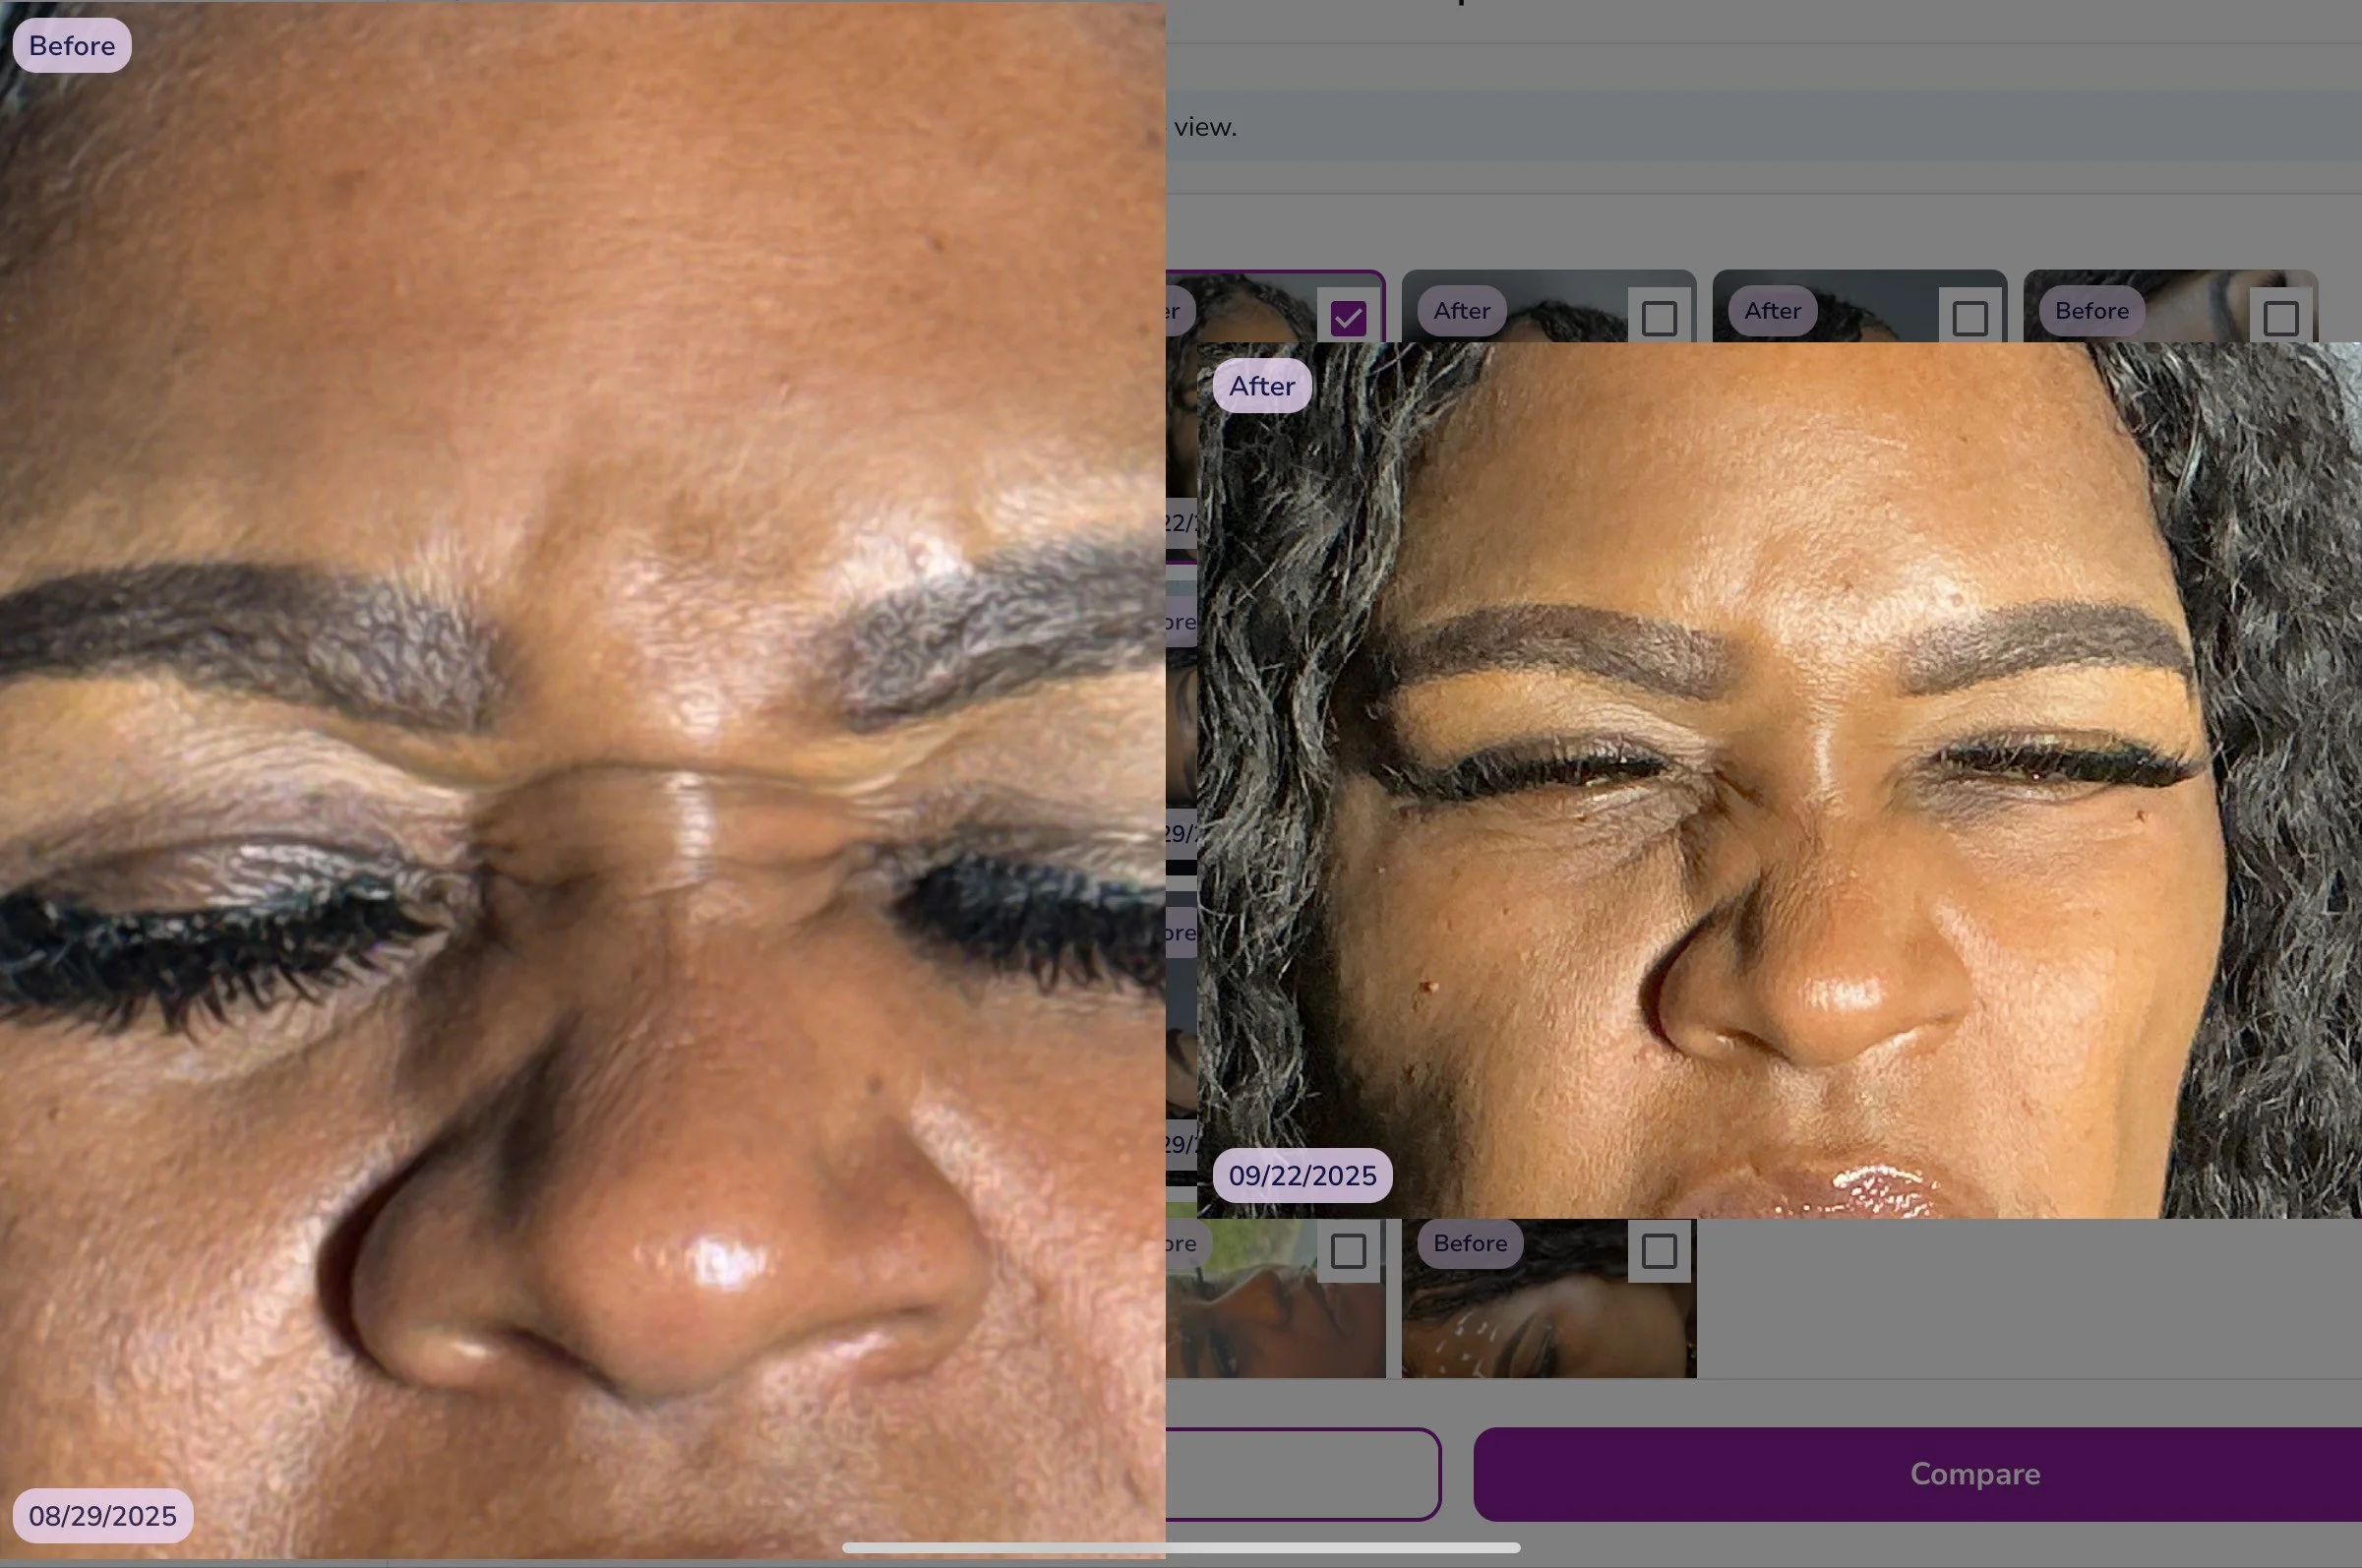
Task: Tick checkbox on bottom-row Before thumbnail
Action: [x=1659, y=1250]
